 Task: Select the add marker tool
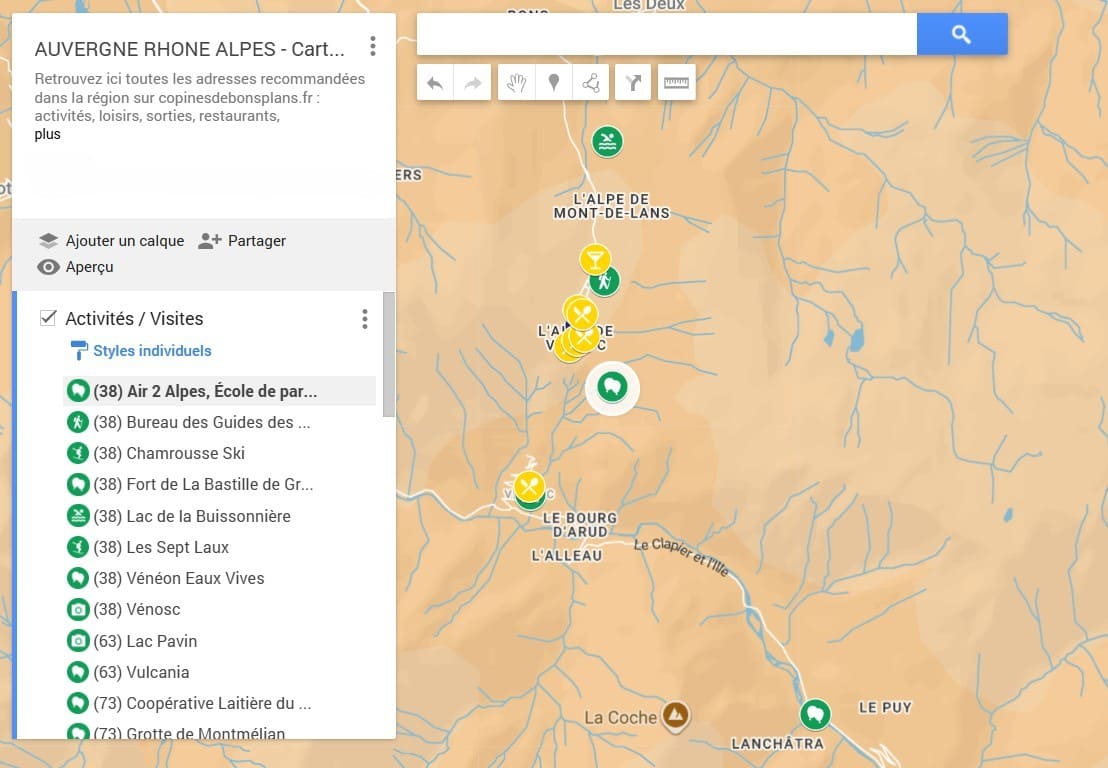[x=554, y=83]
